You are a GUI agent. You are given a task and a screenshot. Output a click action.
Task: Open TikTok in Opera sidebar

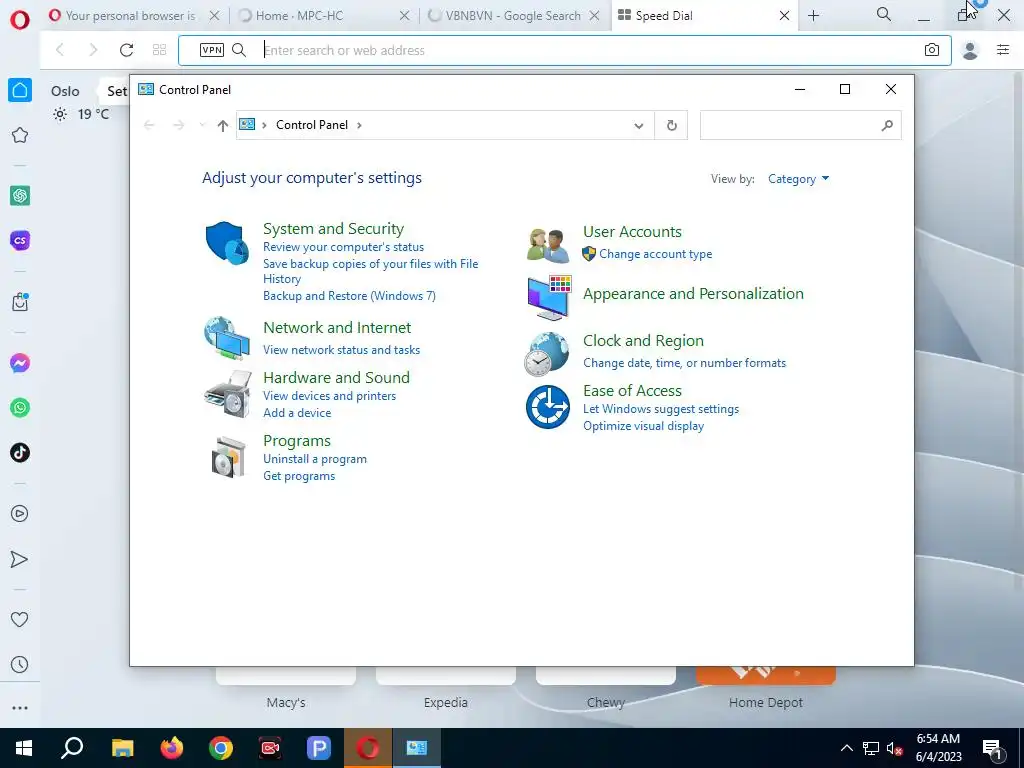tap(20, 453)
